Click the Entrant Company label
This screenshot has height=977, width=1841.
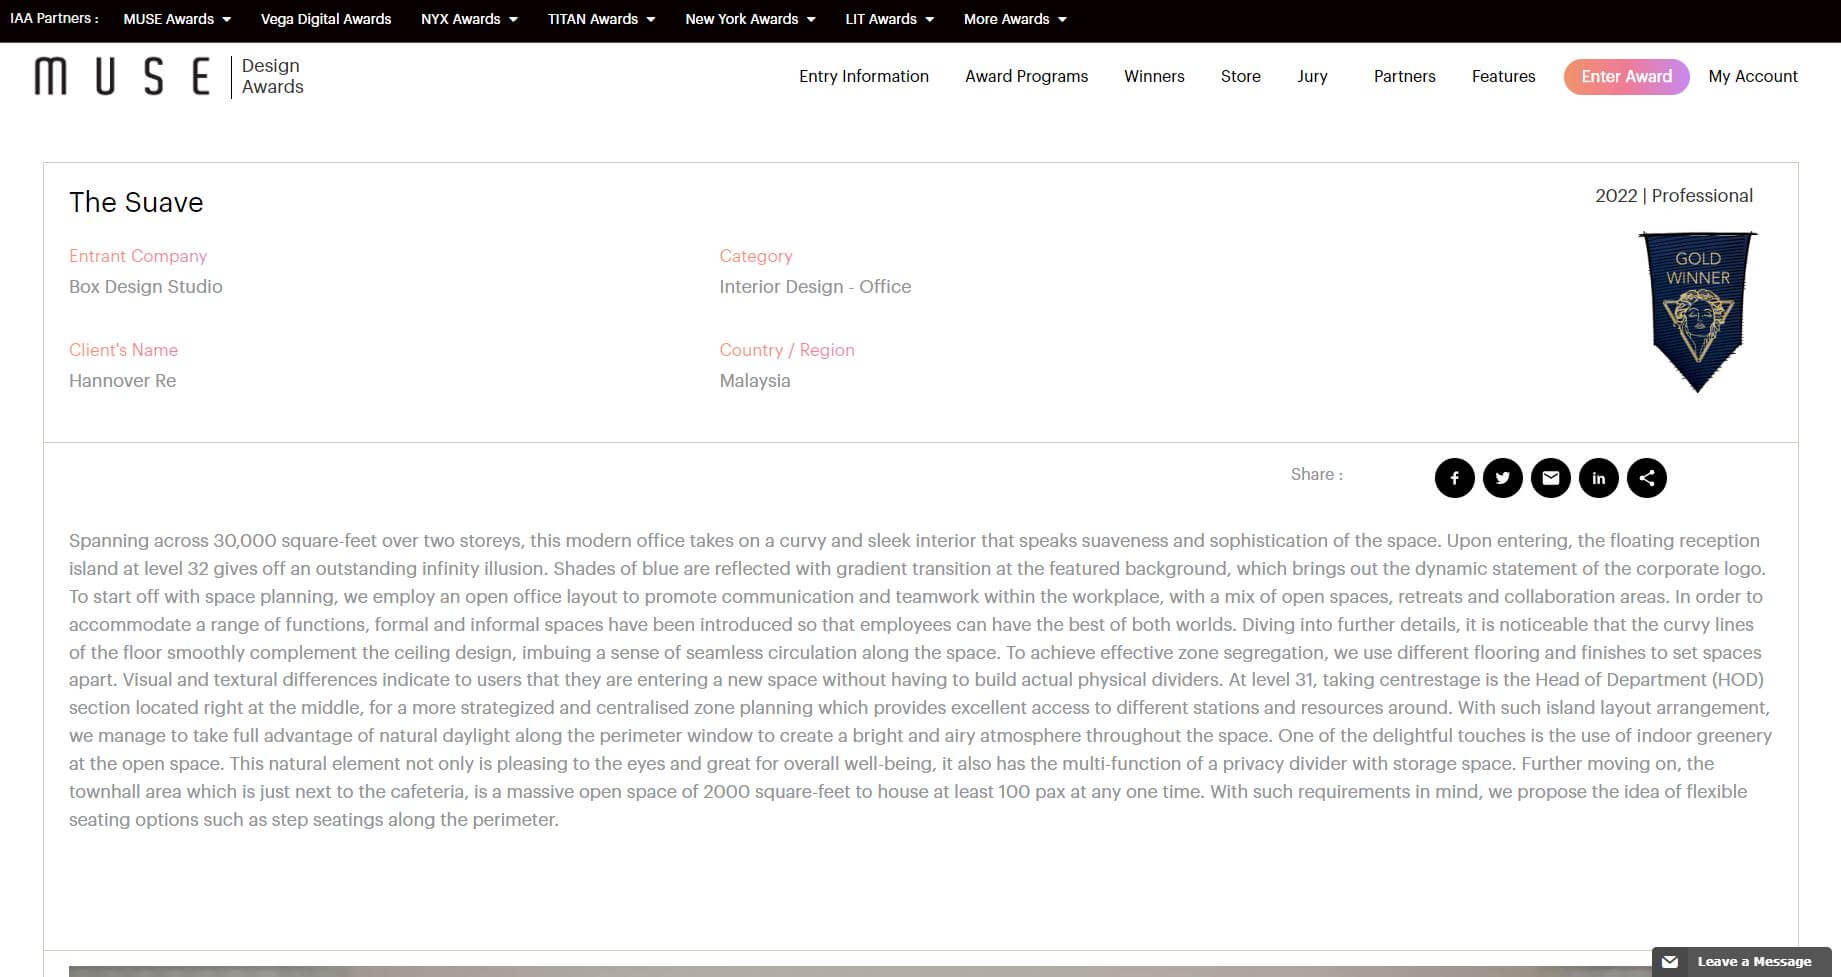point(138,256)
